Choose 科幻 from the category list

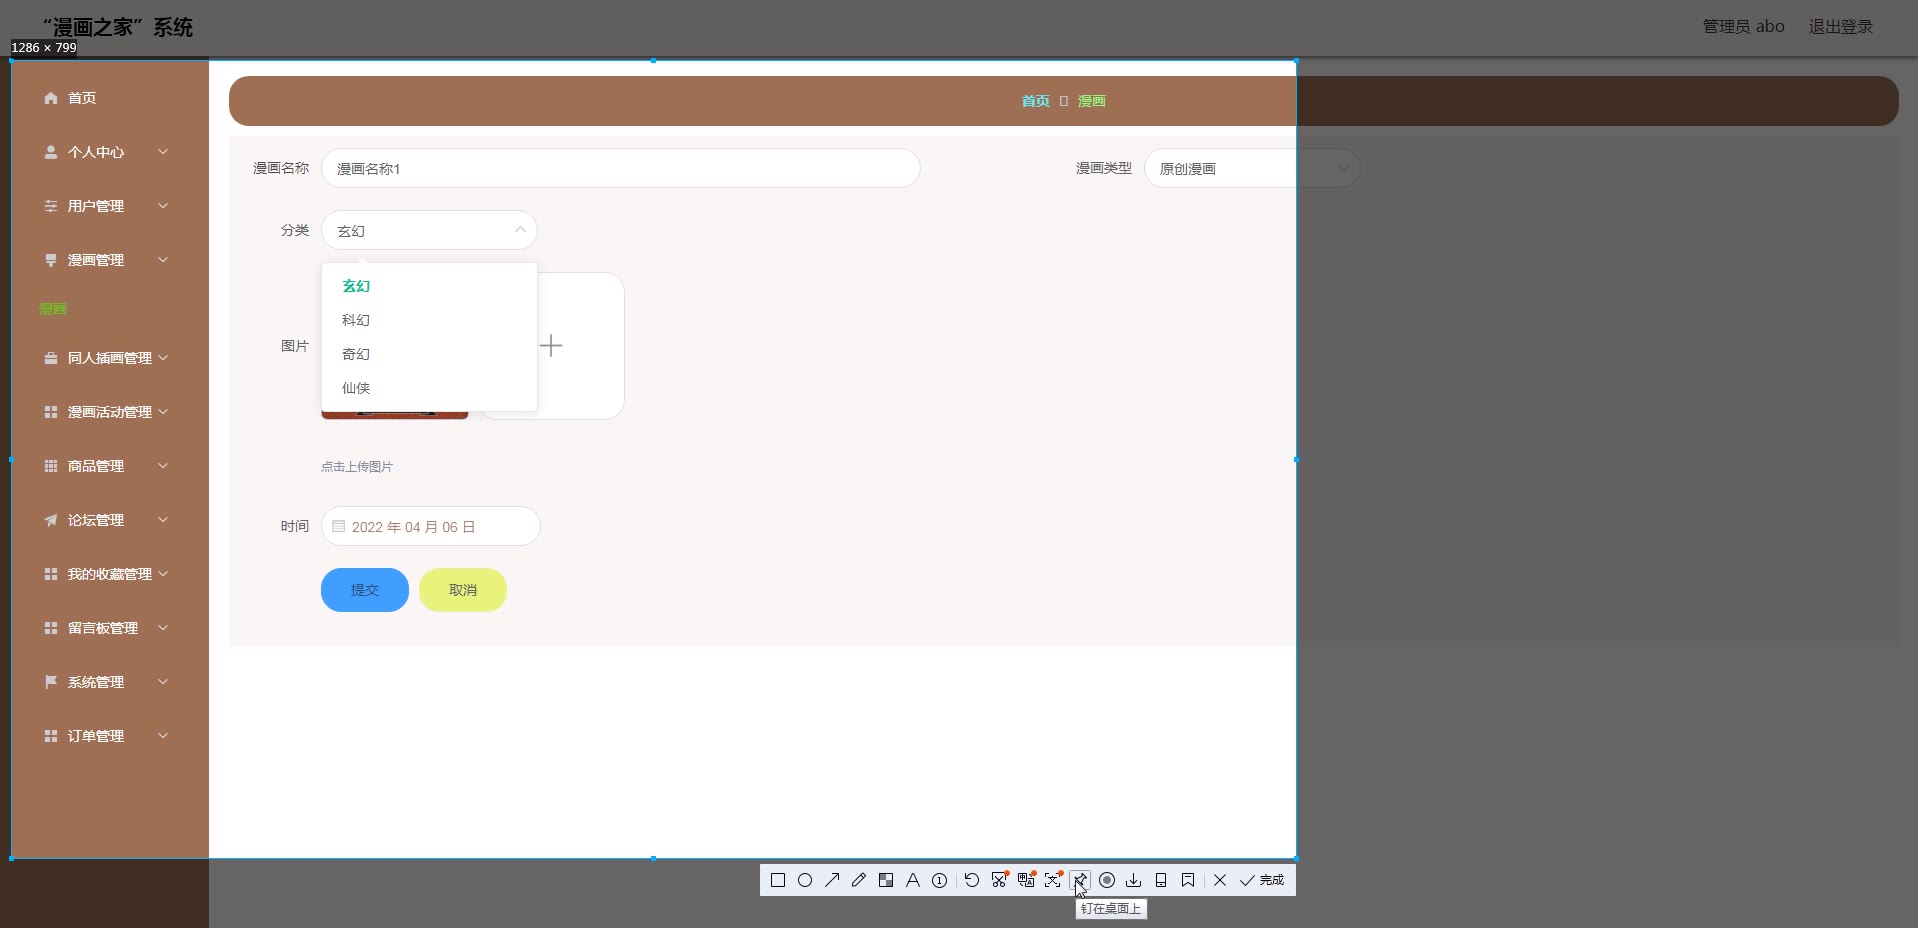429,320
